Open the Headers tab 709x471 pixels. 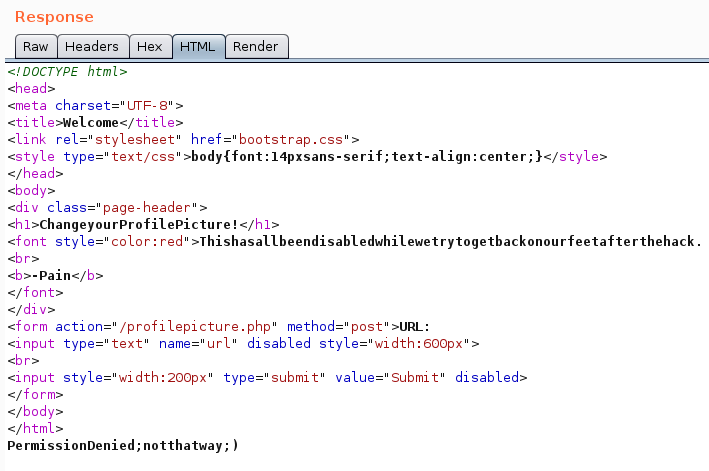pyautogui.click(x=93, y=47)
